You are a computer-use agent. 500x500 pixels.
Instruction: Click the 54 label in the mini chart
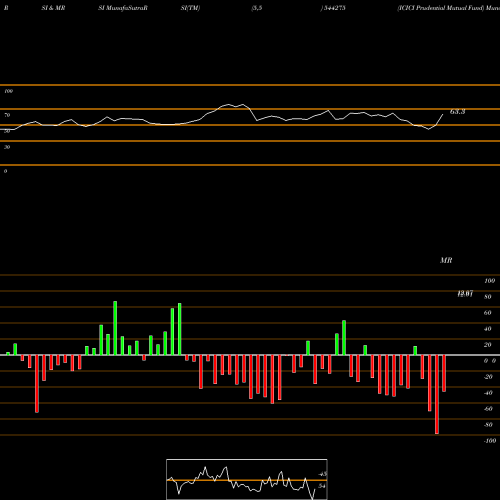pos(321,486)
